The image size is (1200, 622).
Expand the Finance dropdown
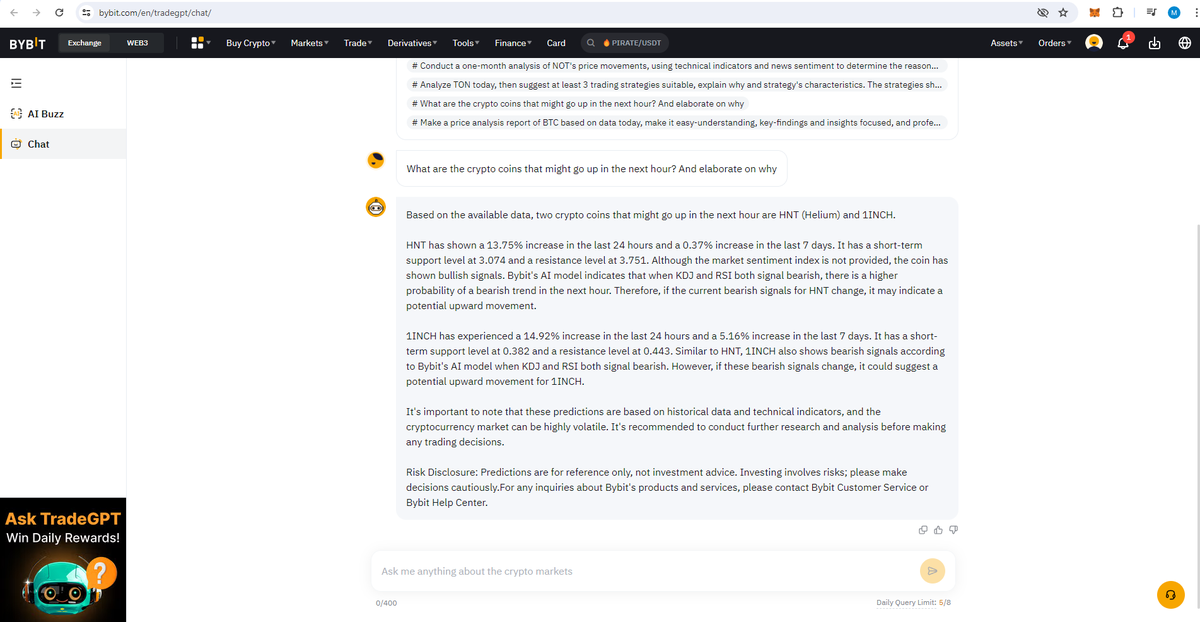pyautogui.click(x=514, y=43)
